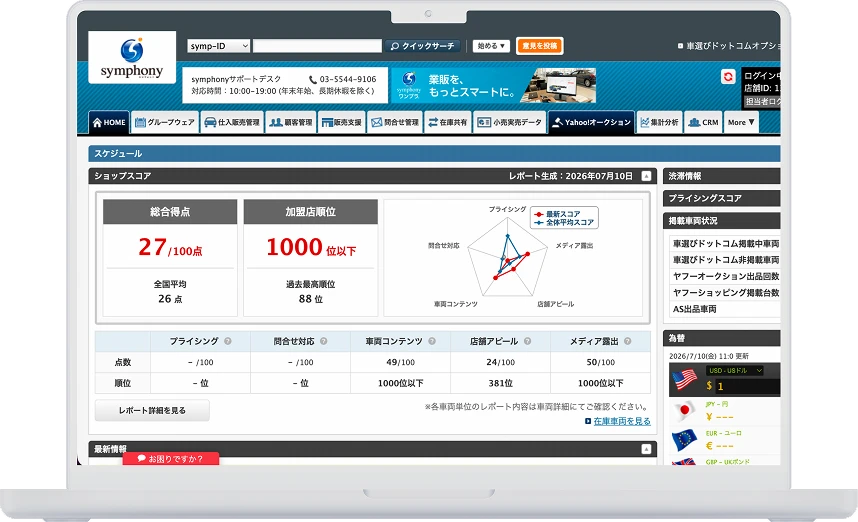Open the symp-ID search type dropdown
858x522 pixels.
coord(218,46)
